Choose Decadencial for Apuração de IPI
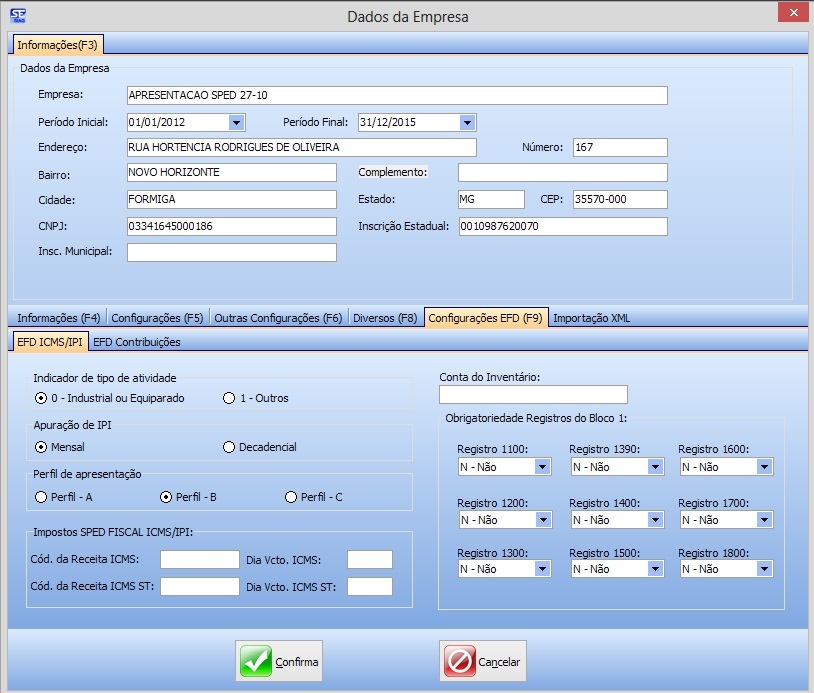 click(x=229, y=447)
